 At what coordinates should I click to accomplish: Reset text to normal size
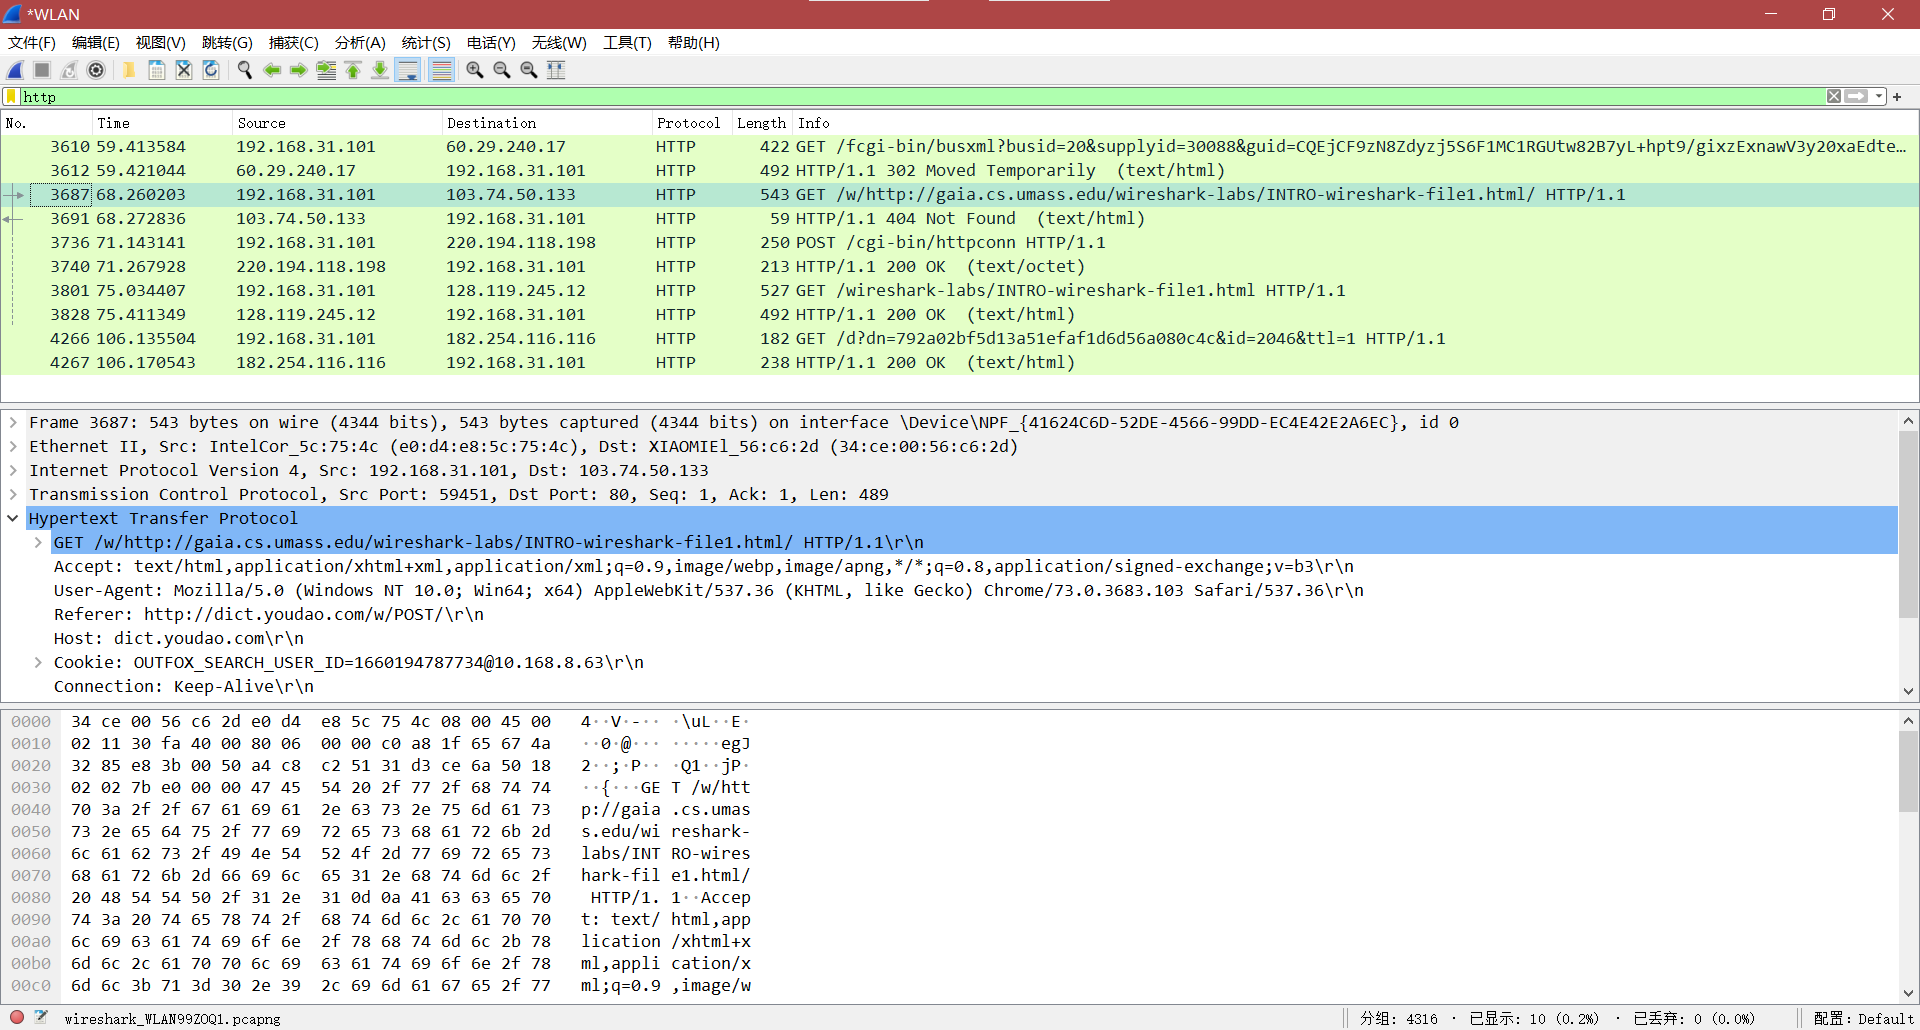click(x=529, y=70)
